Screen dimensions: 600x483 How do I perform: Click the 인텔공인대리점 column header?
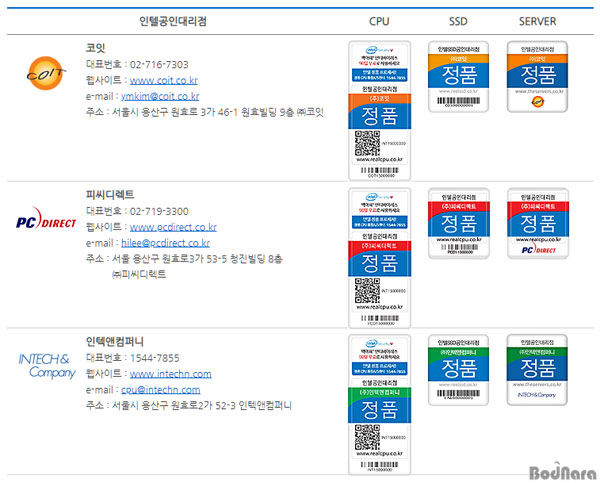coord(173,21)
